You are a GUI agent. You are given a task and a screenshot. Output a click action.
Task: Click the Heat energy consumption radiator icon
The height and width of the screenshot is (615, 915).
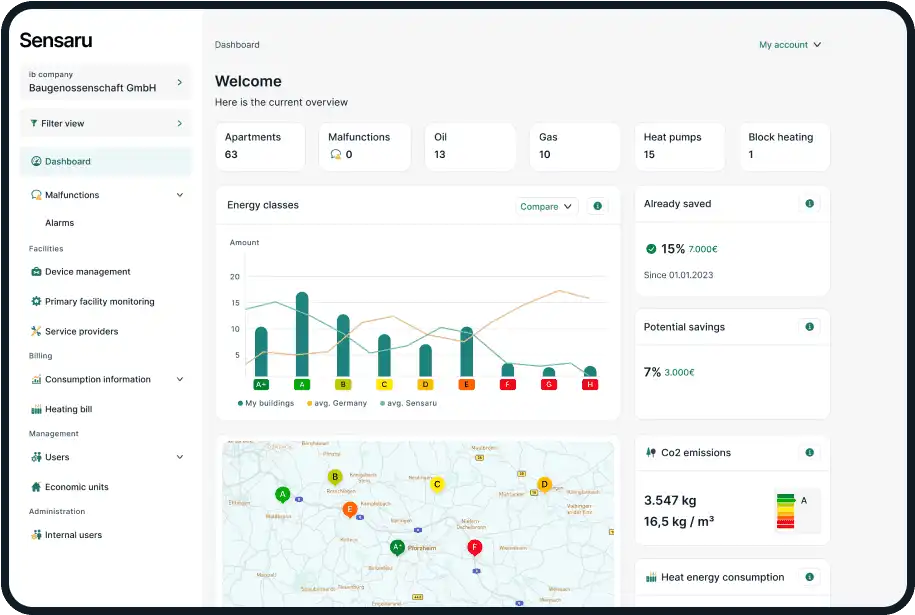651,578
